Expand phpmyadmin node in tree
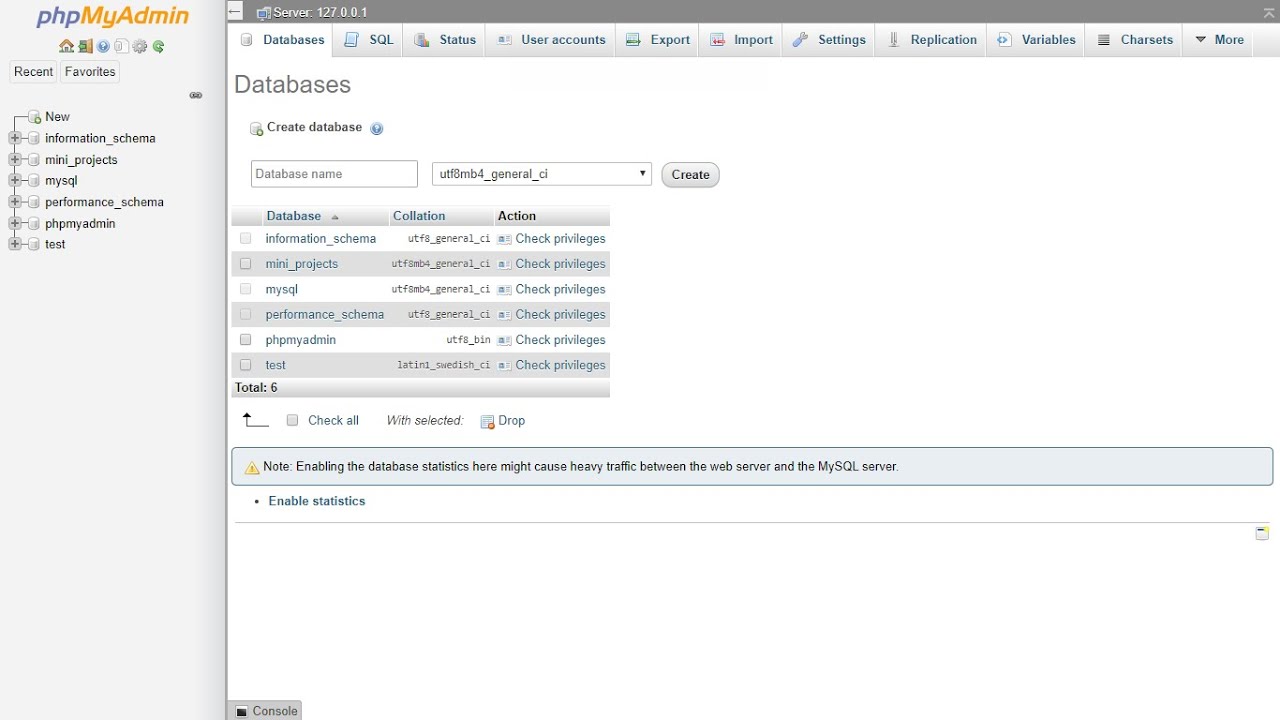1280x720 pixels. tap(15, 223)
